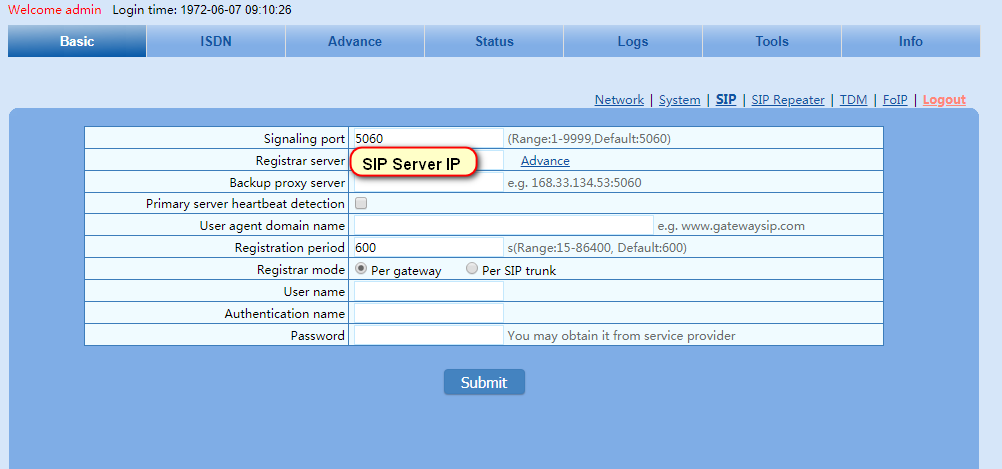Click the Advance link beside Registrar server

545,161
